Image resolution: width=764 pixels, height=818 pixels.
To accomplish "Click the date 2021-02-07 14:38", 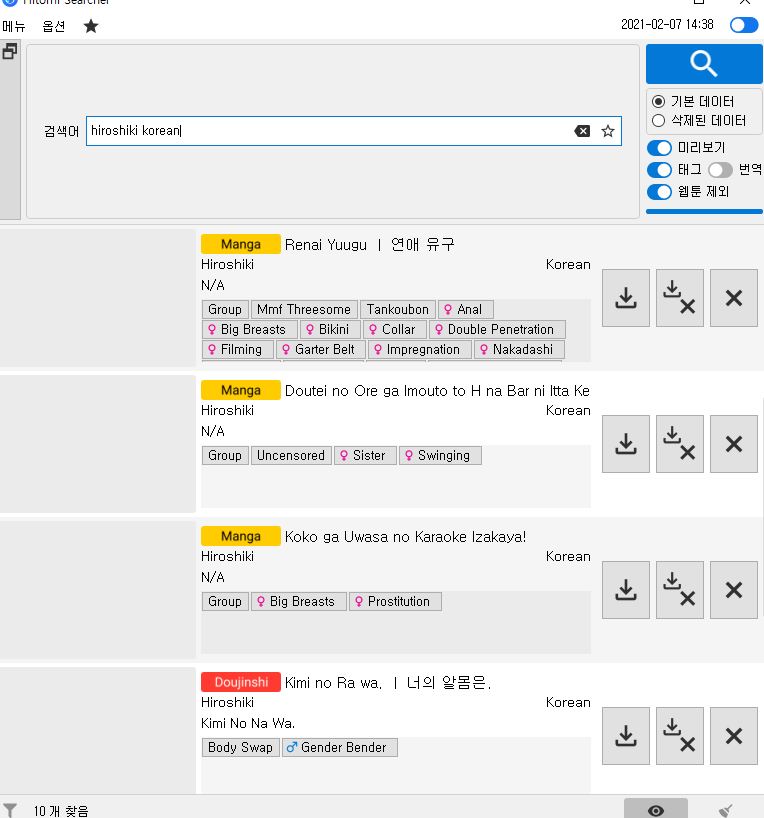I will coord(667,25).
